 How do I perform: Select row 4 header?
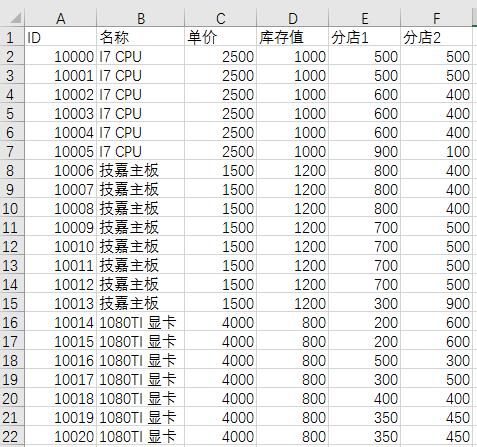12,94
